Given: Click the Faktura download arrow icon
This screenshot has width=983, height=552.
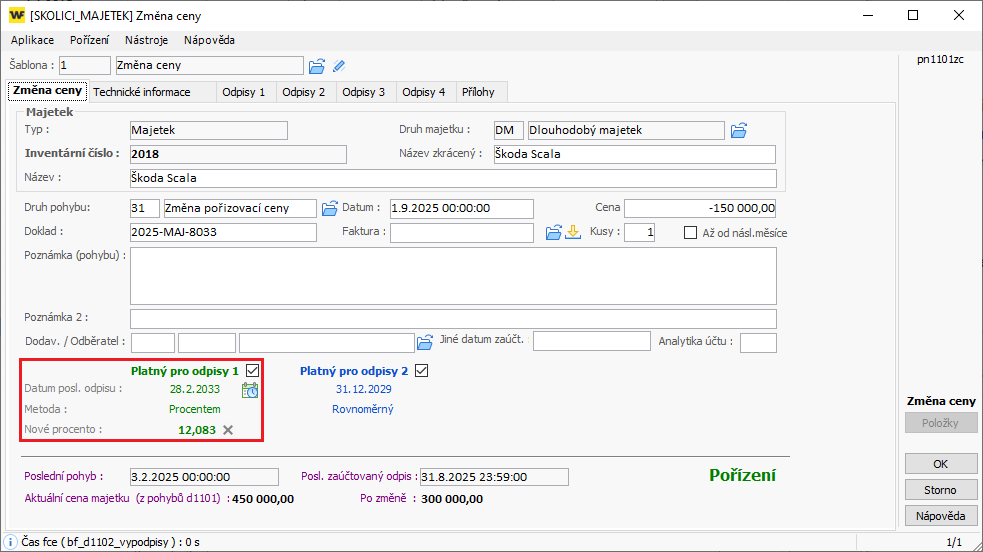Looking at the screenshot, I should point(573,233).
